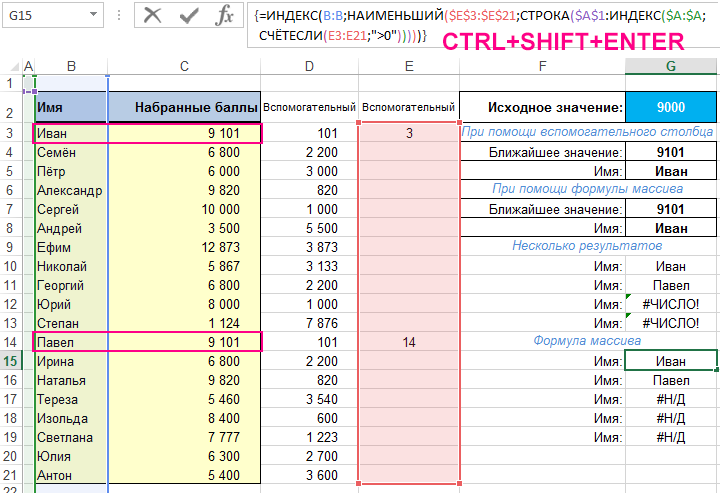Viewport: 720px width, 493px height.
Task: Select cell with name Тереза
Action: 71,399
